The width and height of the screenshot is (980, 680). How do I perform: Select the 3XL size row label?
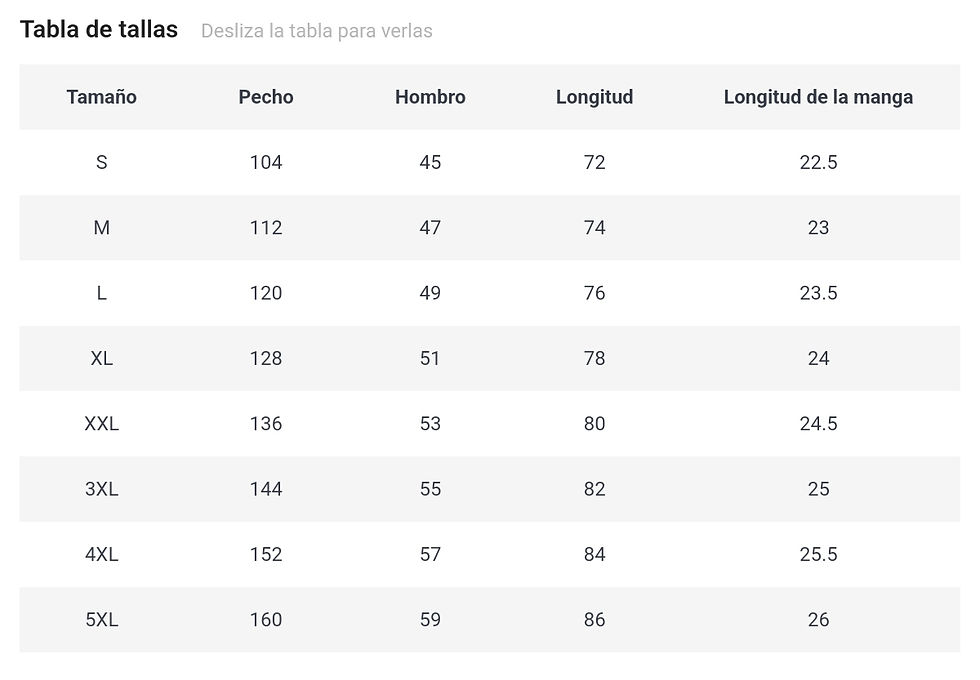pos(101,489)
